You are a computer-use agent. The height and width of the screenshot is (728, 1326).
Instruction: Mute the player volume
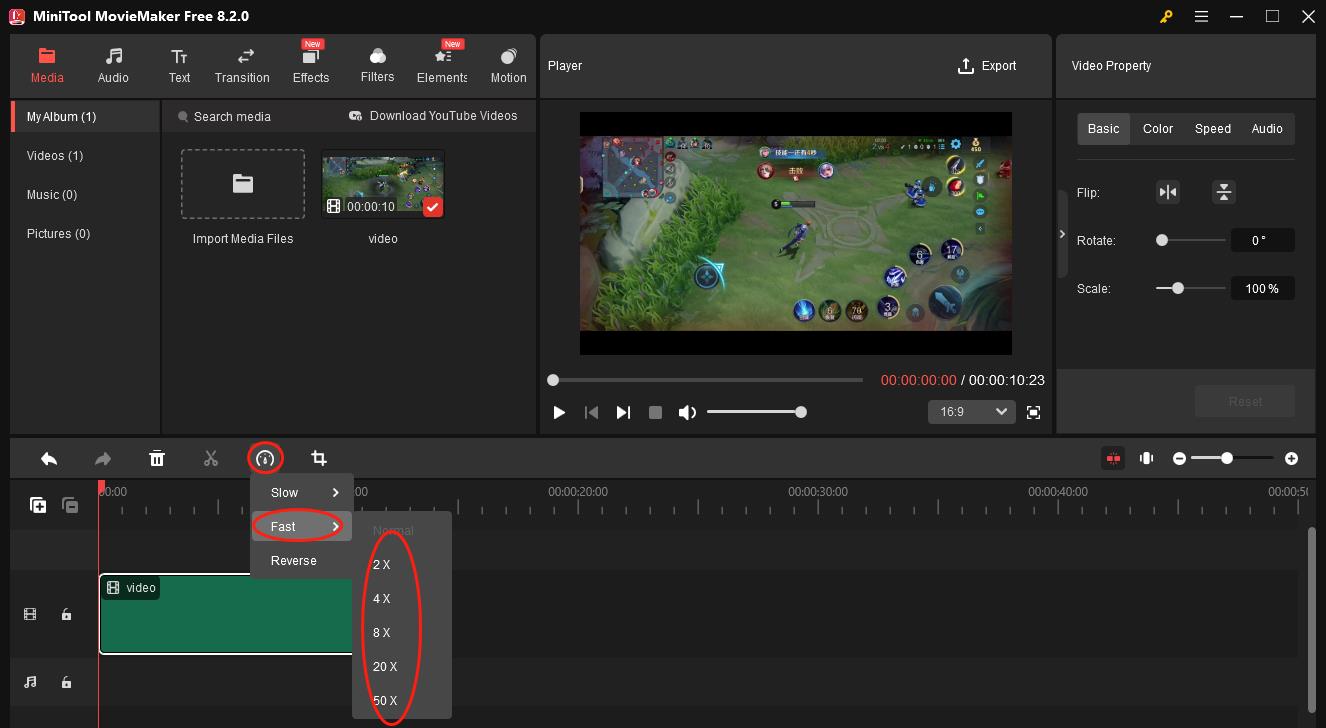pyautogui.click(x=687, y=412)
